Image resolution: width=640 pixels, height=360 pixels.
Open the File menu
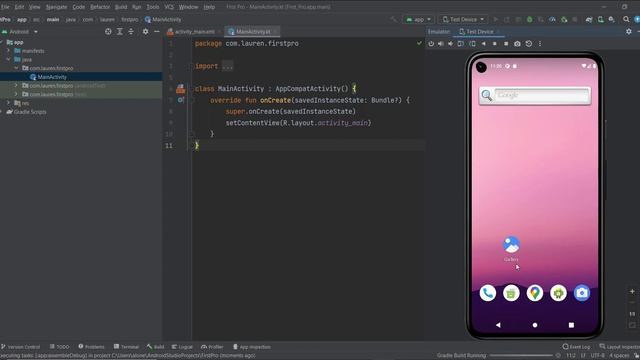(x=5, y=7)
